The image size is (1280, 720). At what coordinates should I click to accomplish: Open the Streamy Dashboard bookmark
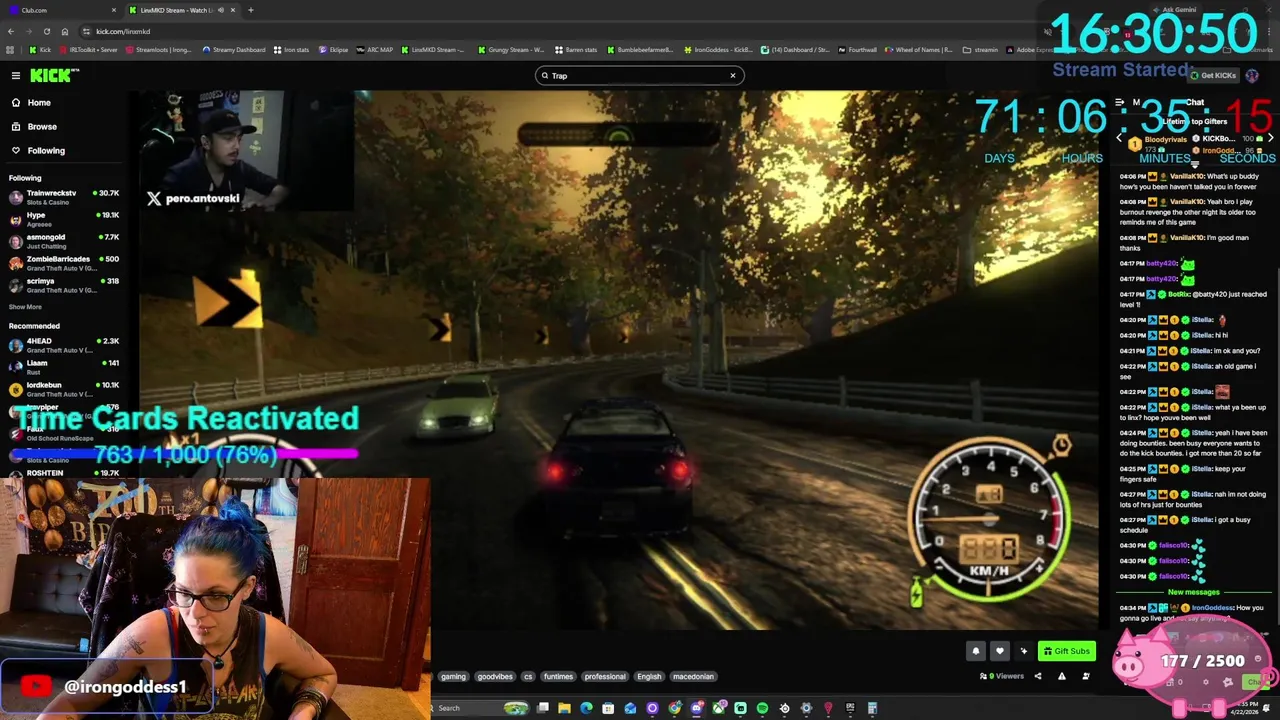[x=234, y=50]
